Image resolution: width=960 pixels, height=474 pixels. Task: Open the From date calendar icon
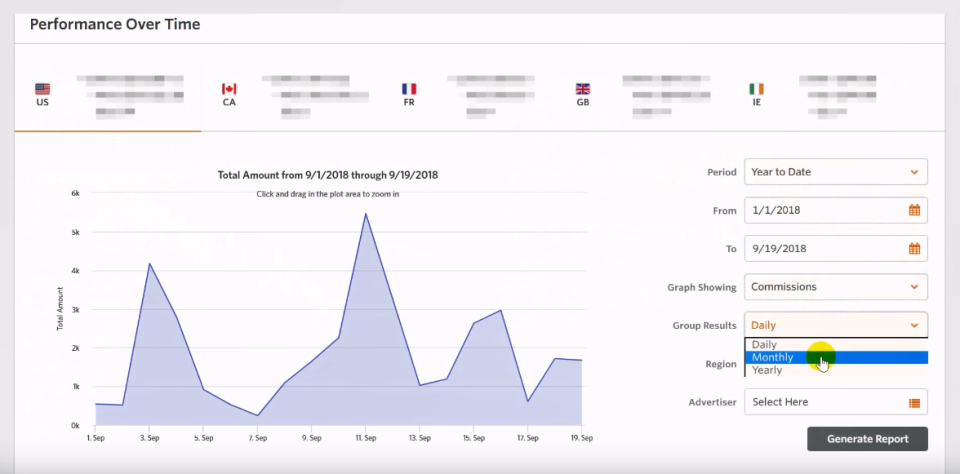tap(914, 210)
